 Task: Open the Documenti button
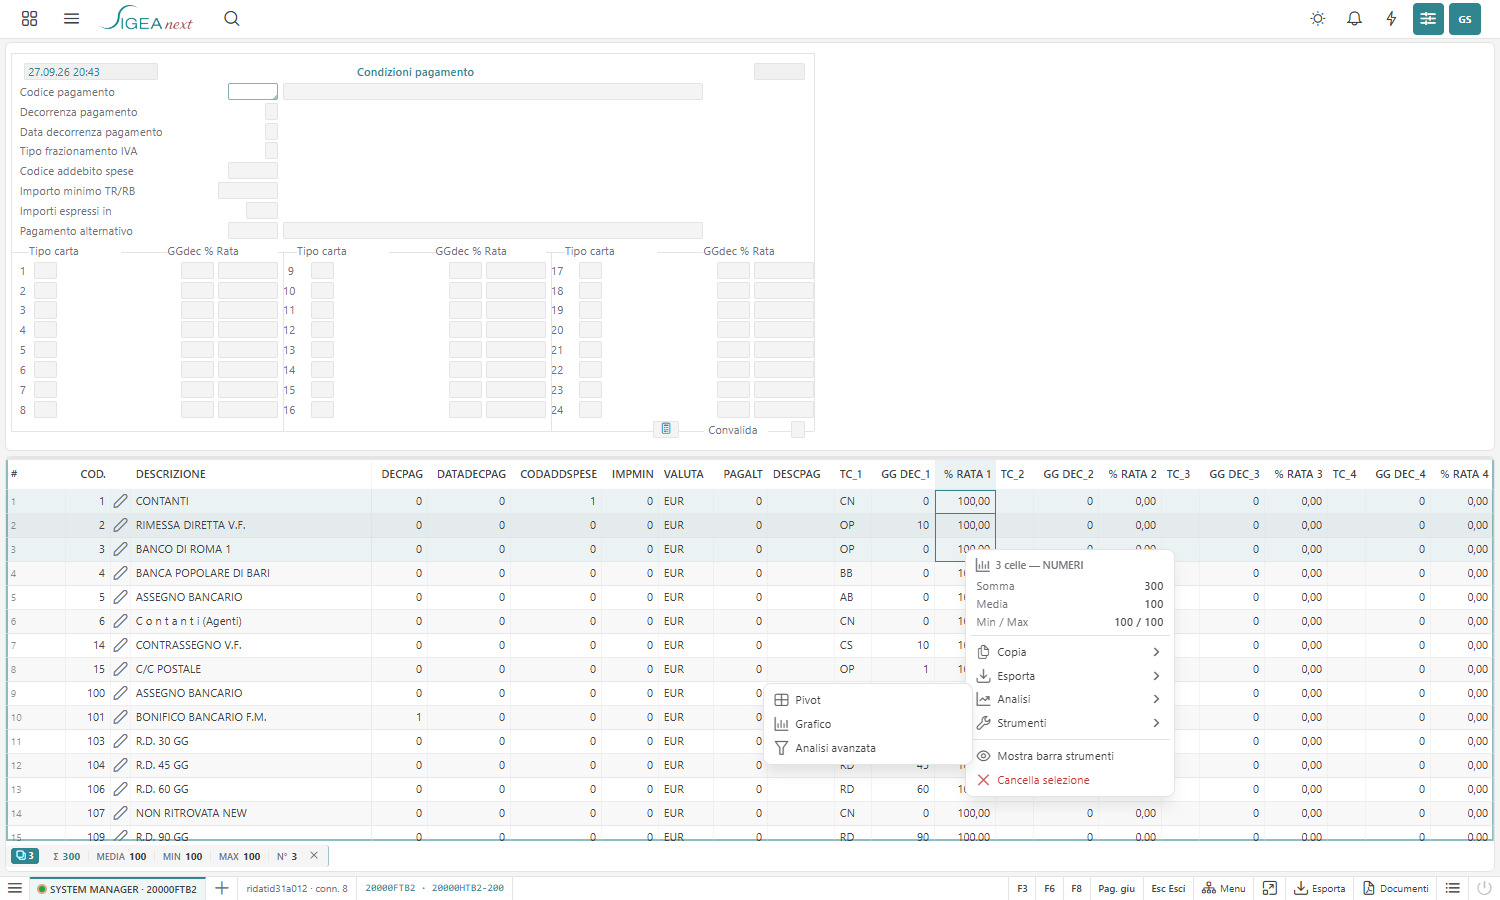click(x=1396, y=888)
